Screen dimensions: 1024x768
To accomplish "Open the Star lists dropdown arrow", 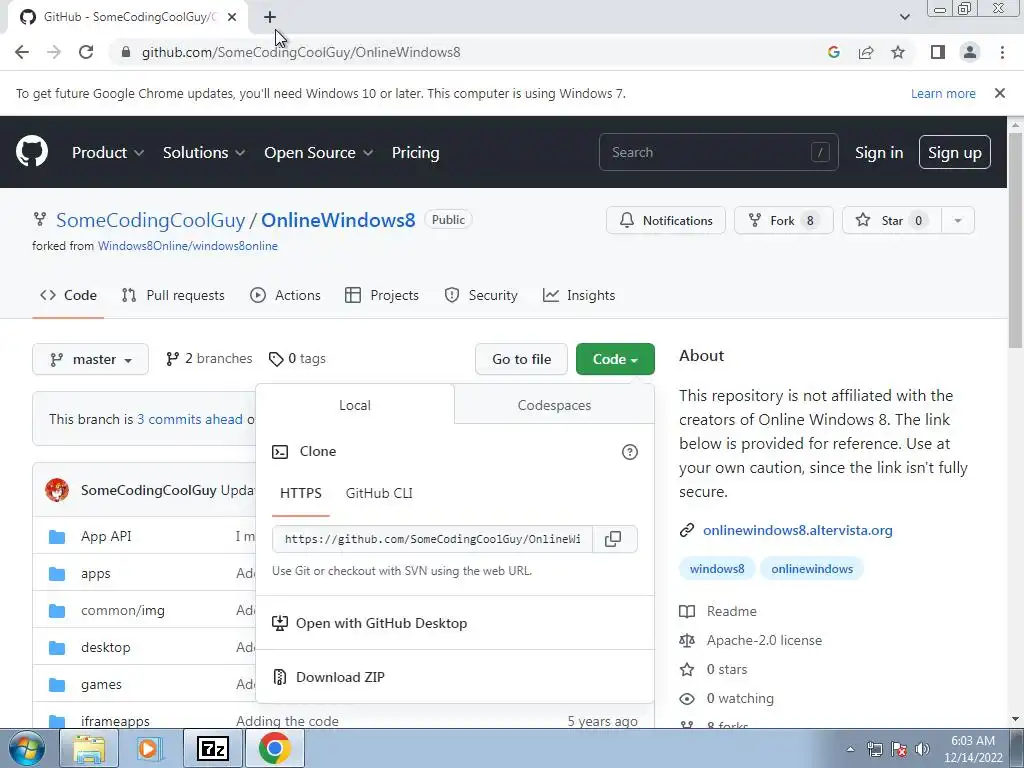I will coord(958,220).
